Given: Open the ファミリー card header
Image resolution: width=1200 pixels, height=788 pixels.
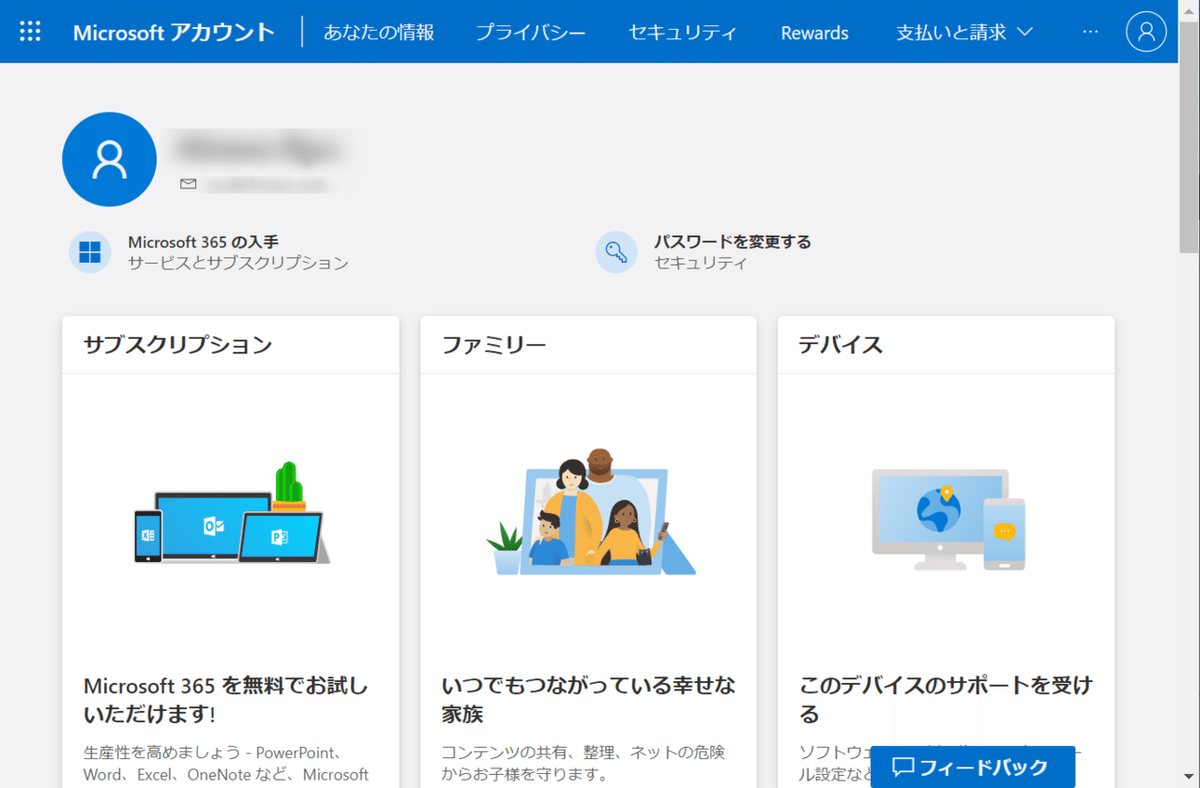Looking at the screenshot, I should [x=588, y=345].
